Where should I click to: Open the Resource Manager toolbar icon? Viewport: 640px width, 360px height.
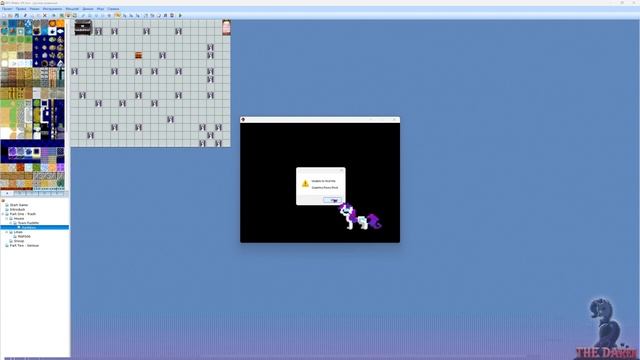152,16
